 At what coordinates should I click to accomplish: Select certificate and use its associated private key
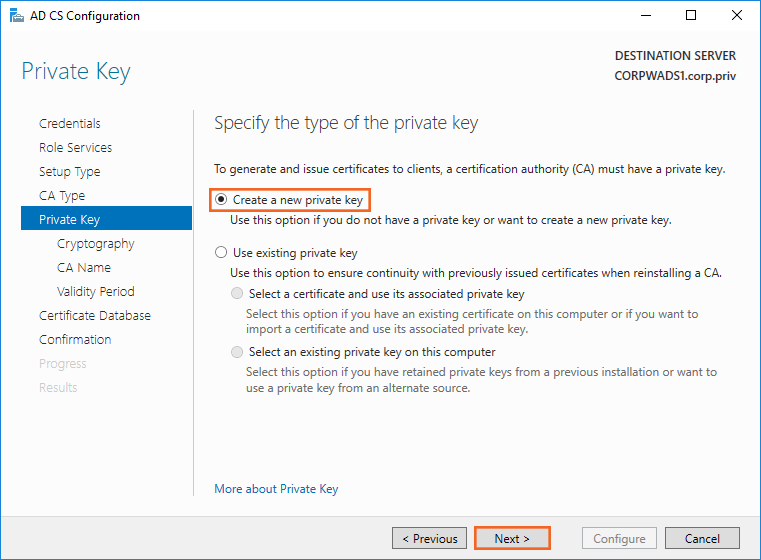(x=237, y=294)
